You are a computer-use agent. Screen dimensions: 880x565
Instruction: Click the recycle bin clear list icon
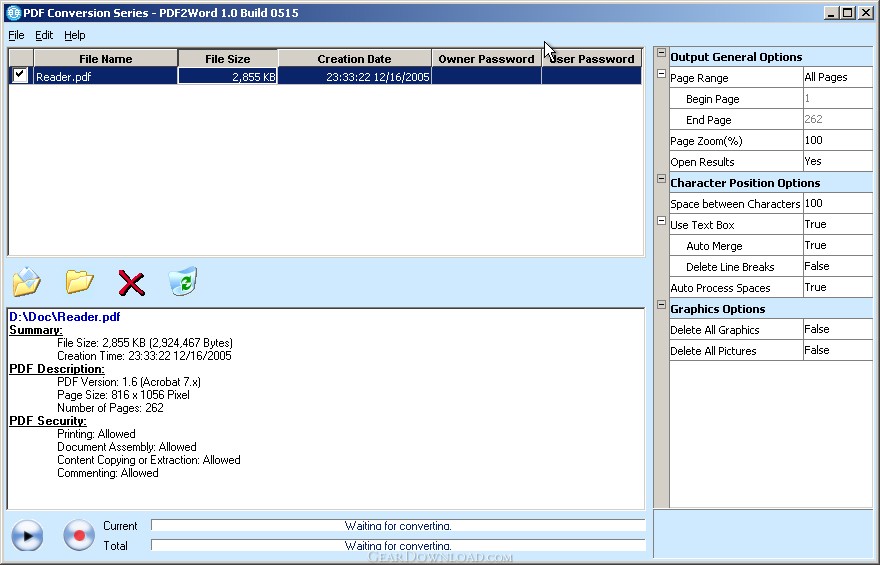point(183,281)
